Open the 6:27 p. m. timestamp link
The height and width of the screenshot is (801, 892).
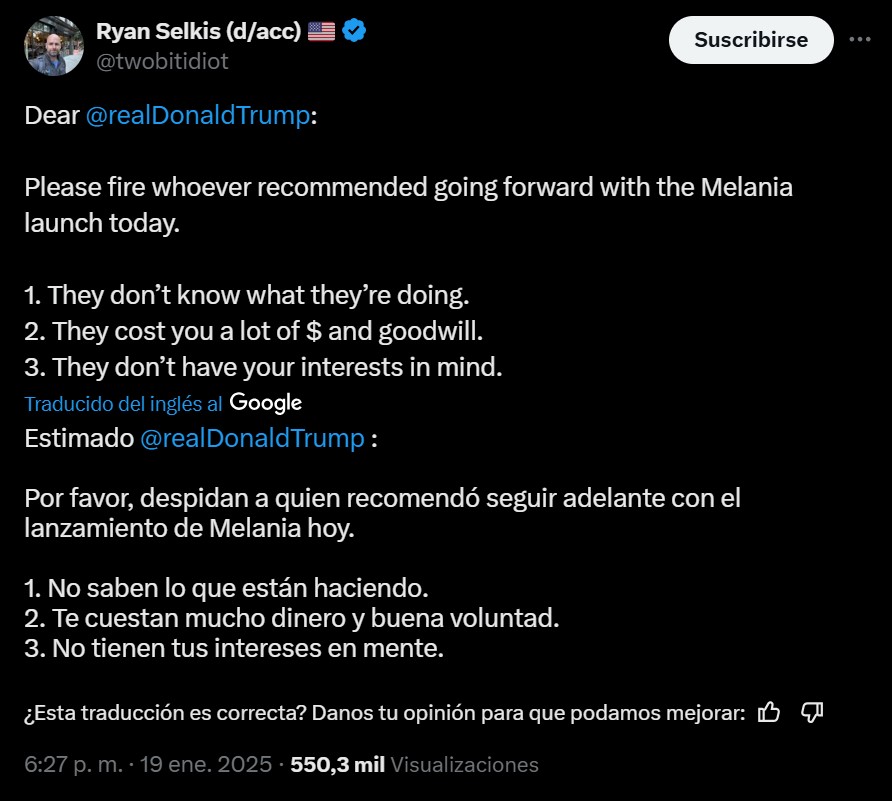[x=73, y=765]
